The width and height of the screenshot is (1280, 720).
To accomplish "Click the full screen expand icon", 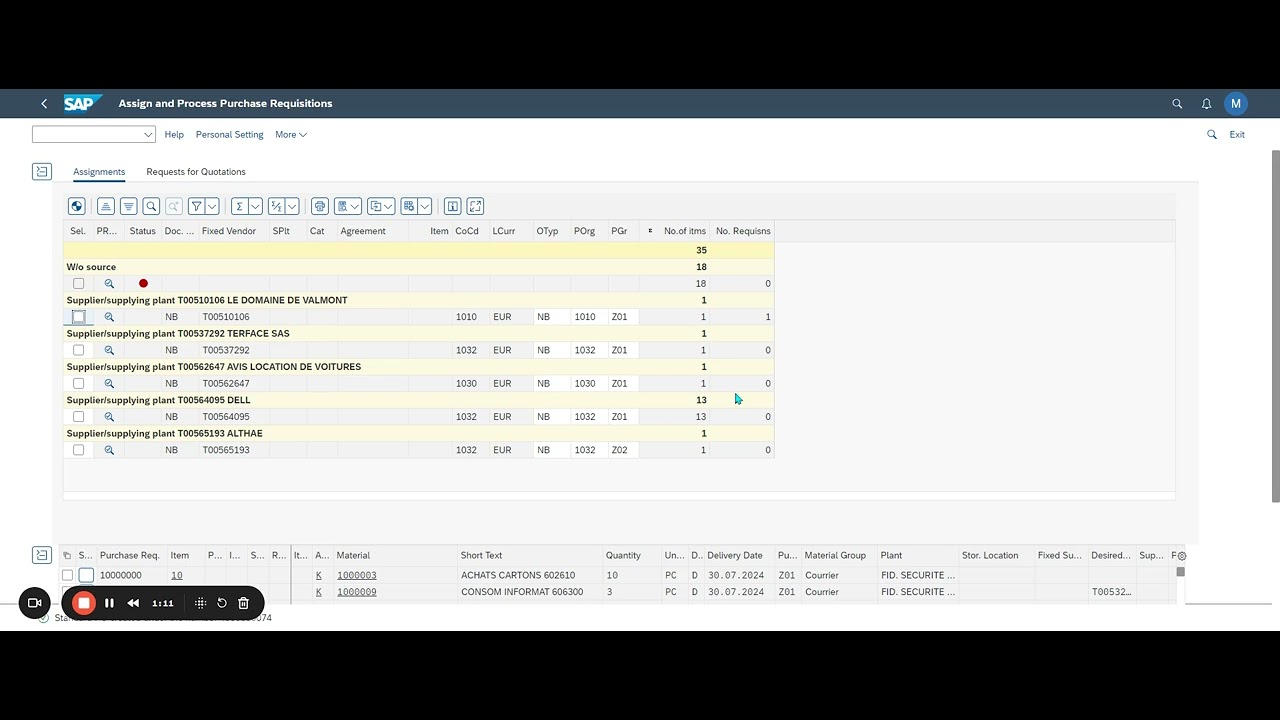I will 475,206.
